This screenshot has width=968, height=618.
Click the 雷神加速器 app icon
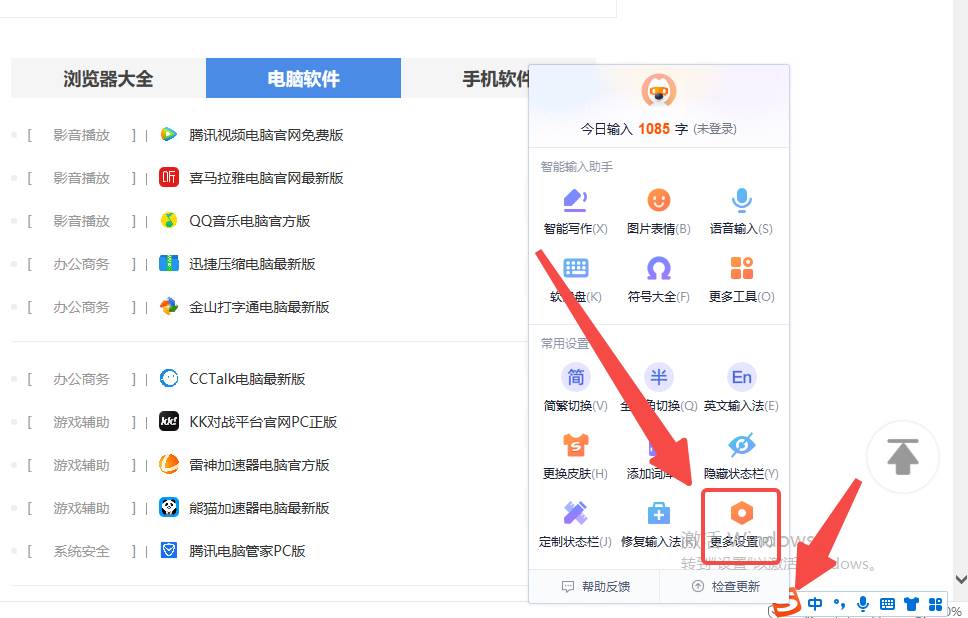click(169, 464)
